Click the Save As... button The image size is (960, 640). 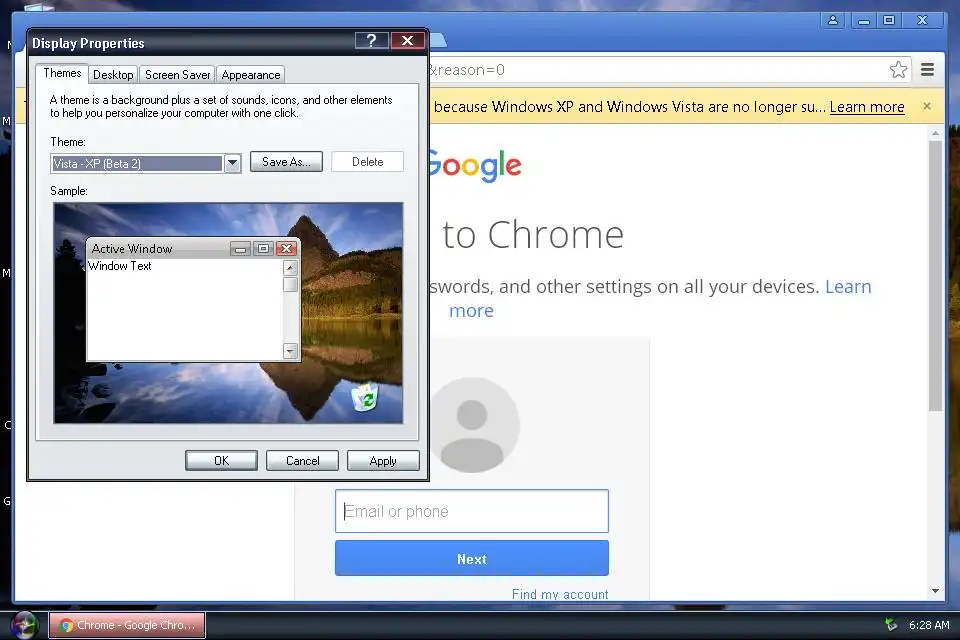[x=286, y=162]
